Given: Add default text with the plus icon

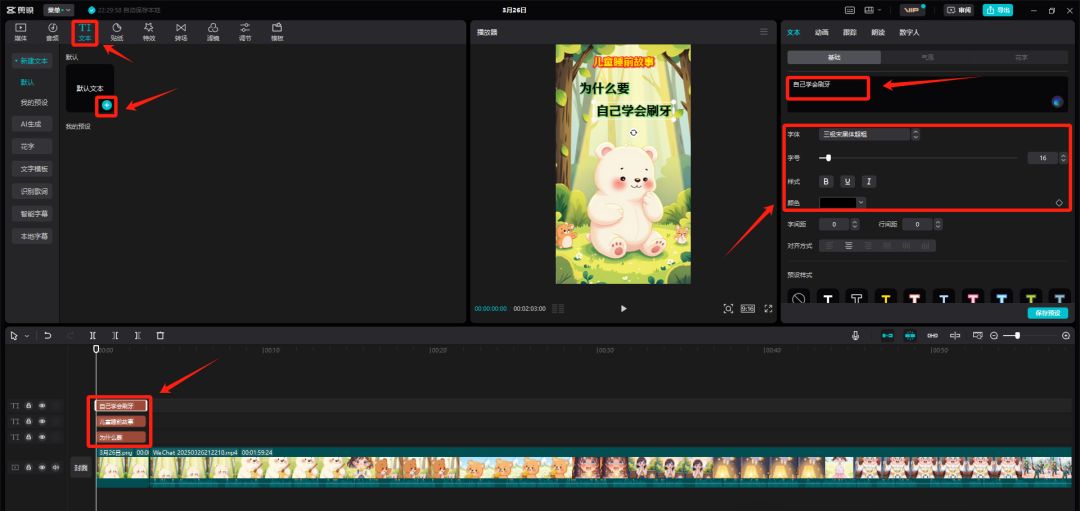Looking at the screenshot, I should click(x=107, y=105).
